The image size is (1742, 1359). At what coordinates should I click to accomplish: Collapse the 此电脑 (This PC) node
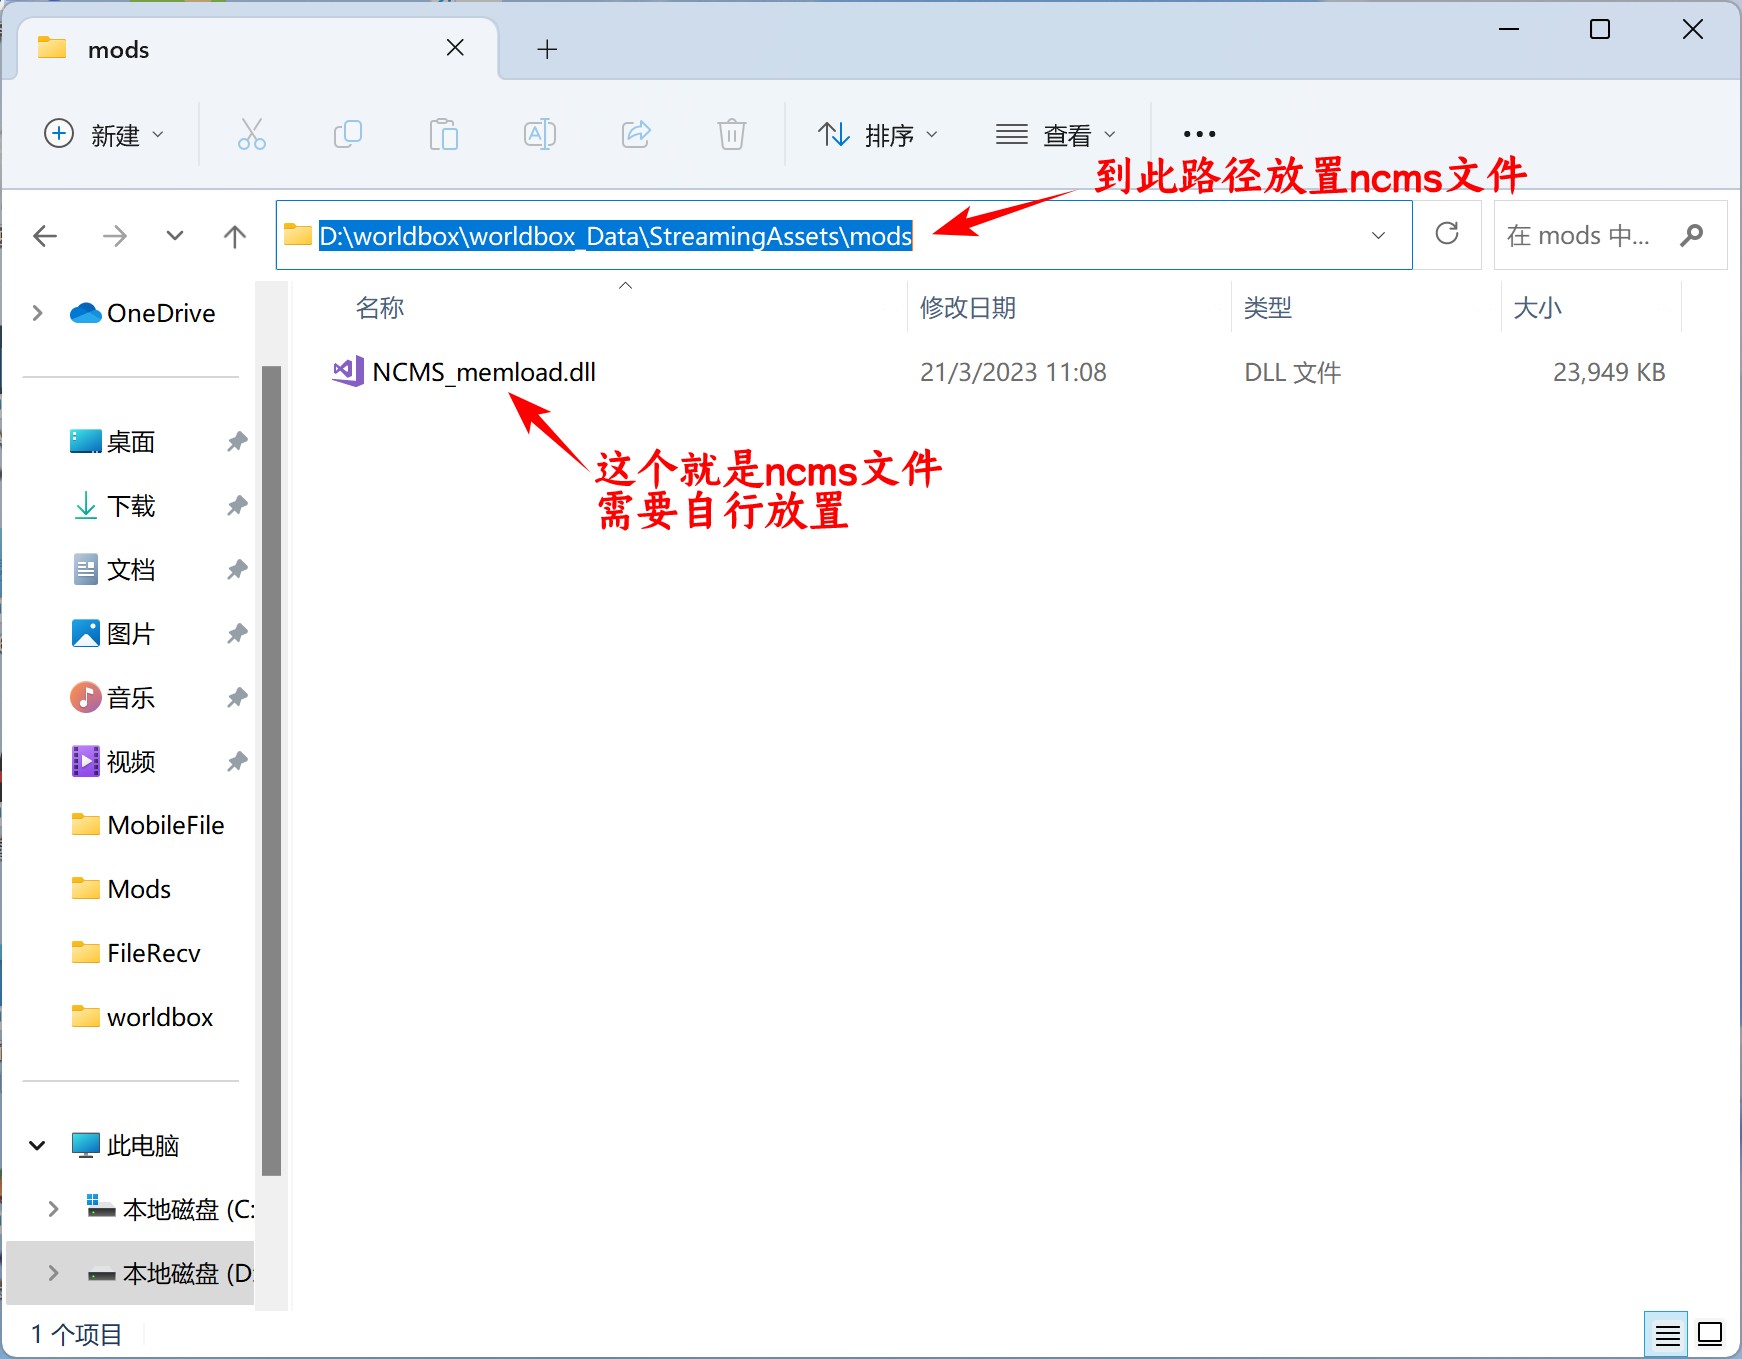[38, 1145]
